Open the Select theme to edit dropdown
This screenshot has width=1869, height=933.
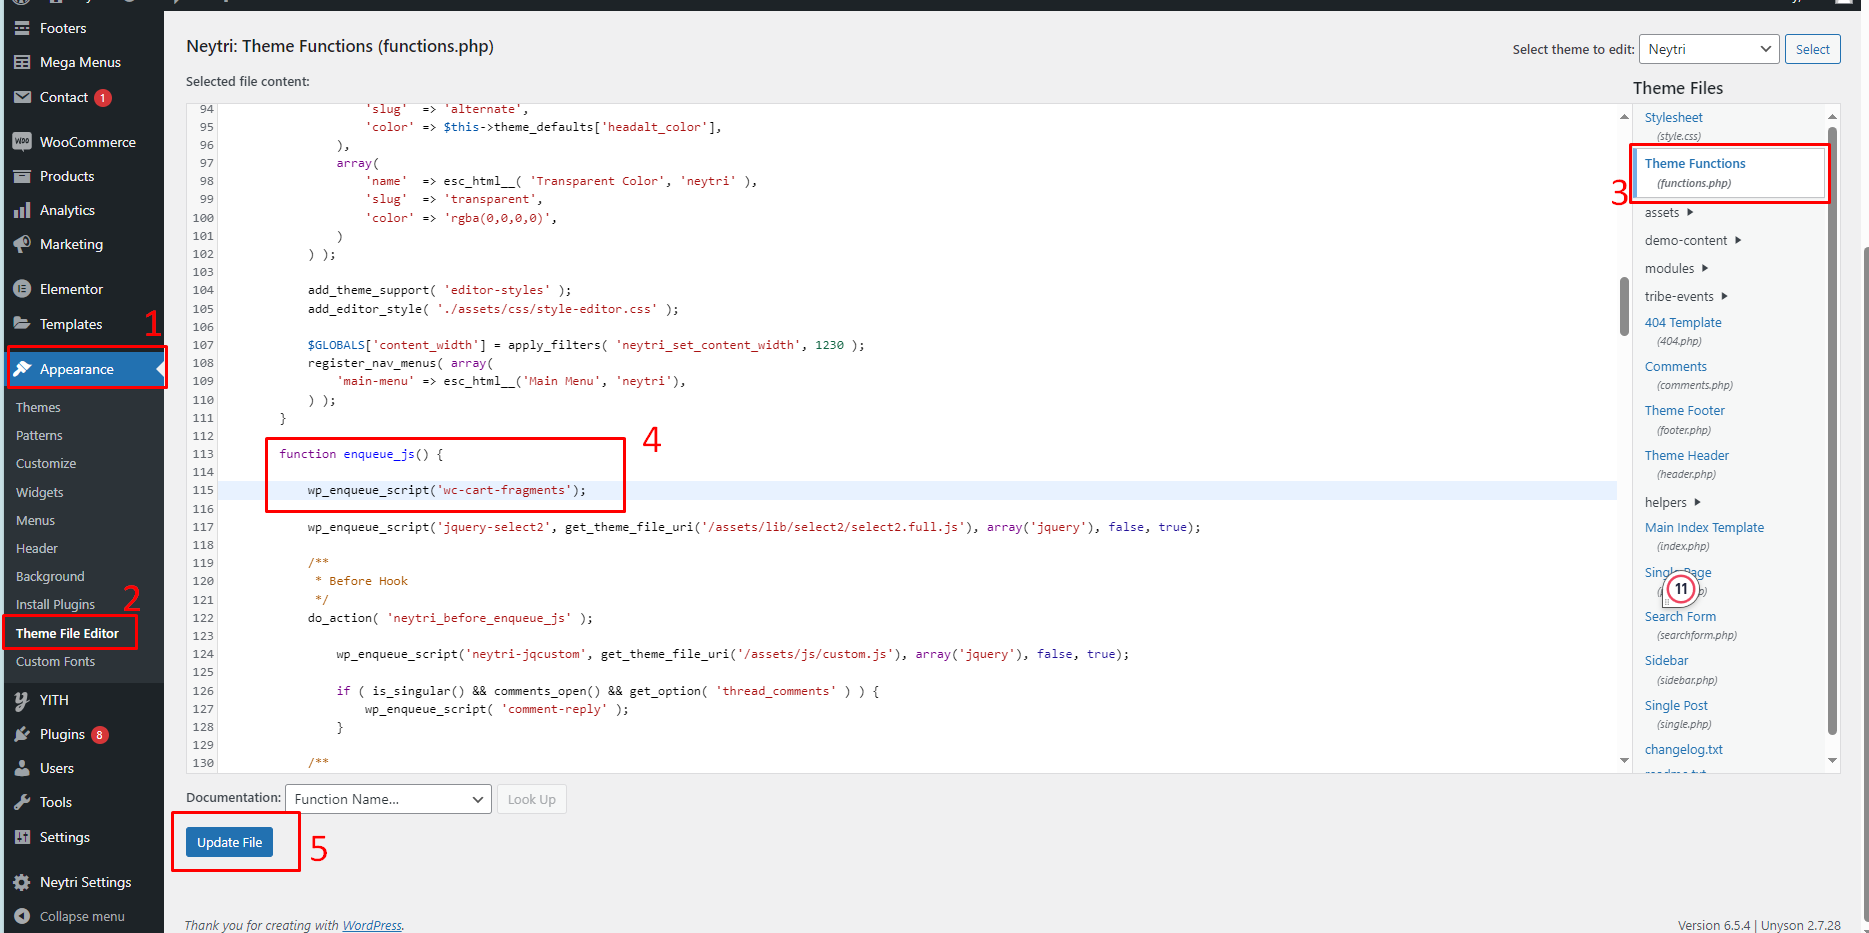coord(1709,49)
